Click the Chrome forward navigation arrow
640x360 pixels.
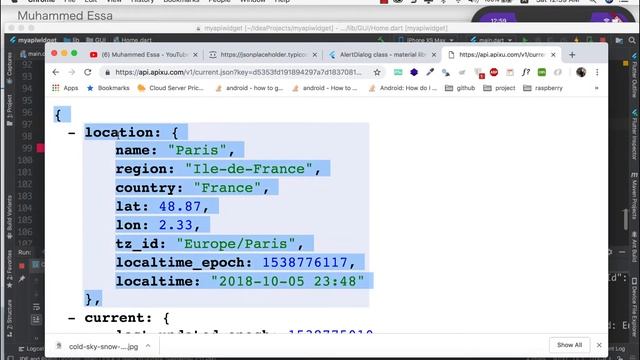(x=72, y=72)
